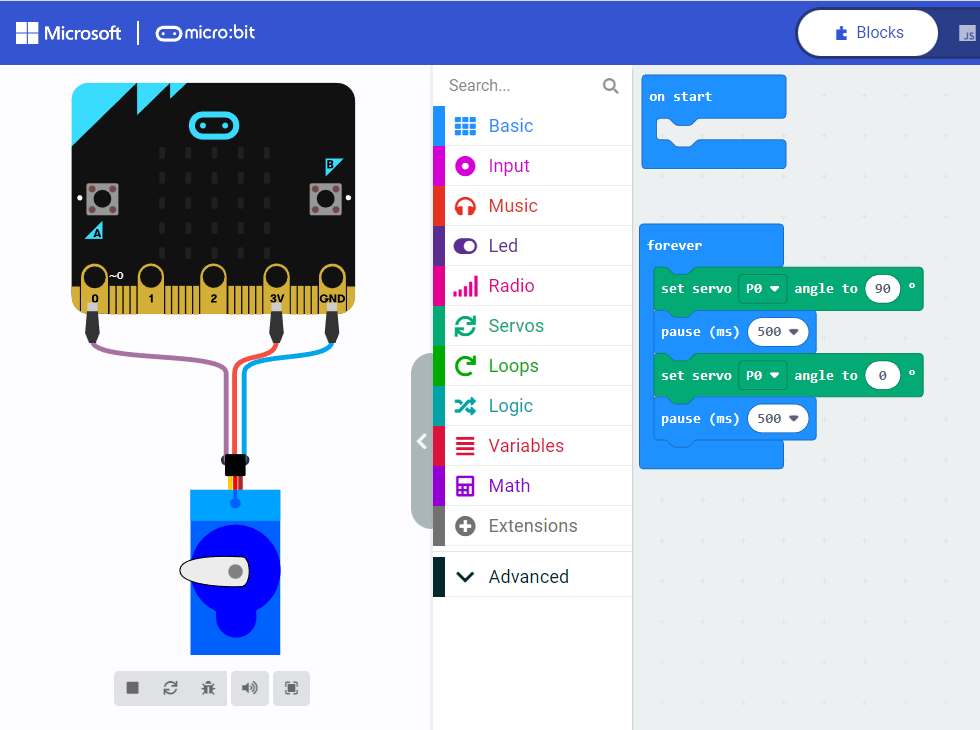This screenshot has height=730, width=980.
Task: Open first pause 500 ms dropdown
Action: (x=778, y=332)
